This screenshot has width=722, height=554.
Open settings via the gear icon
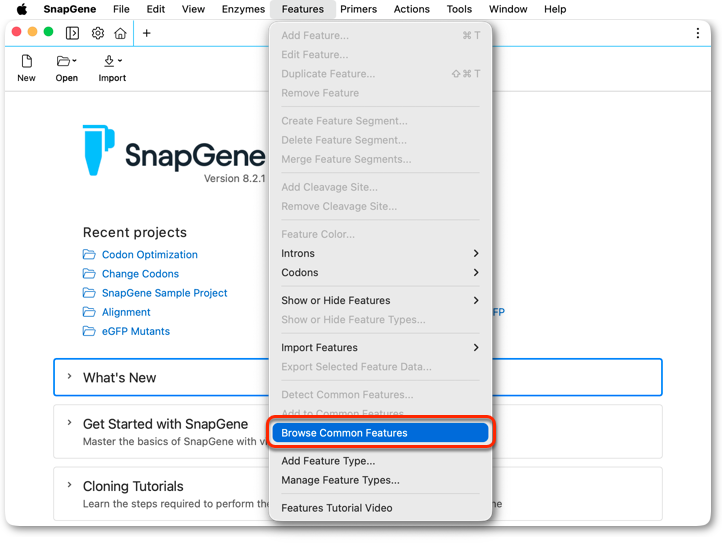(x=98, y=33)
